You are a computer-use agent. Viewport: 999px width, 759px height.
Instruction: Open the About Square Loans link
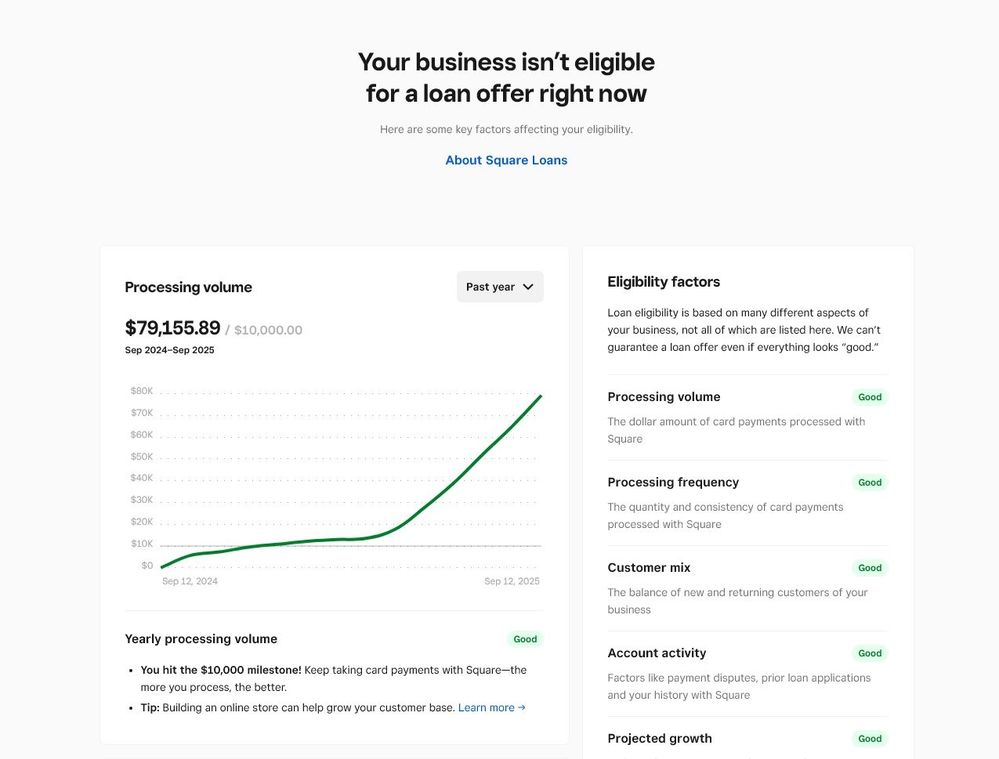506,160
